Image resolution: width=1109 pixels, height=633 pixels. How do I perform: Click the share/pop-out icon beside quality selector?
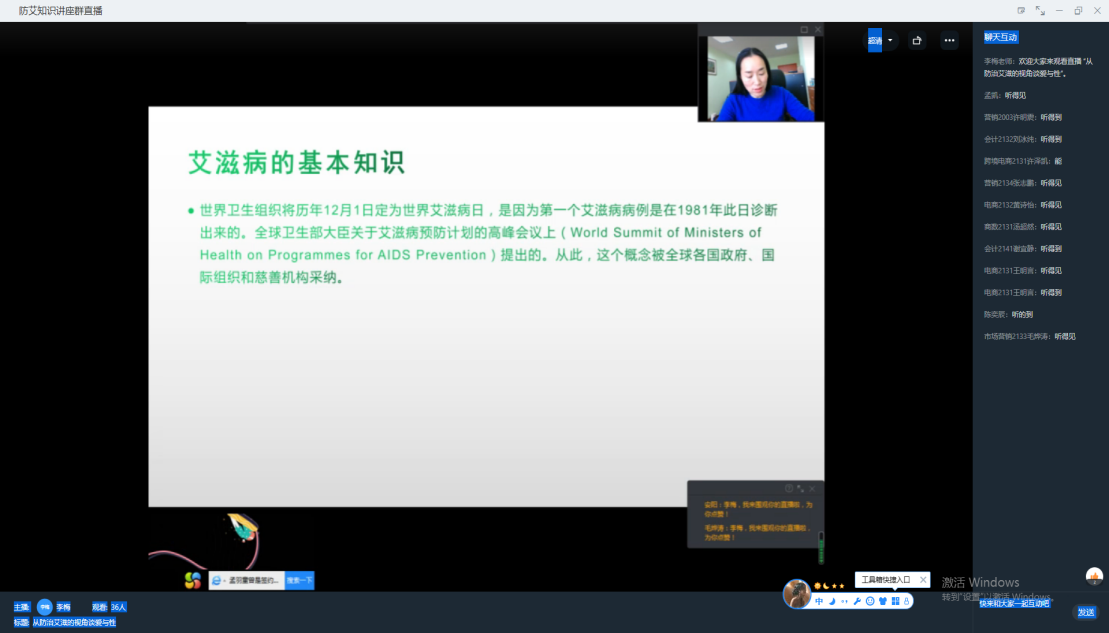(917, 41)
